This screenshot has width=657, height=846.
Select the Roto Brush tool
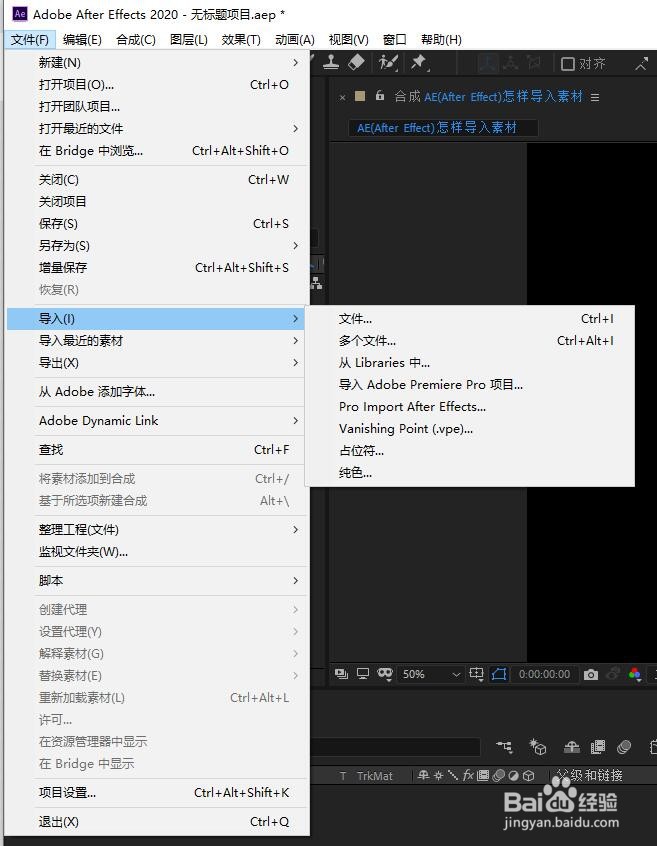[388, 63]
